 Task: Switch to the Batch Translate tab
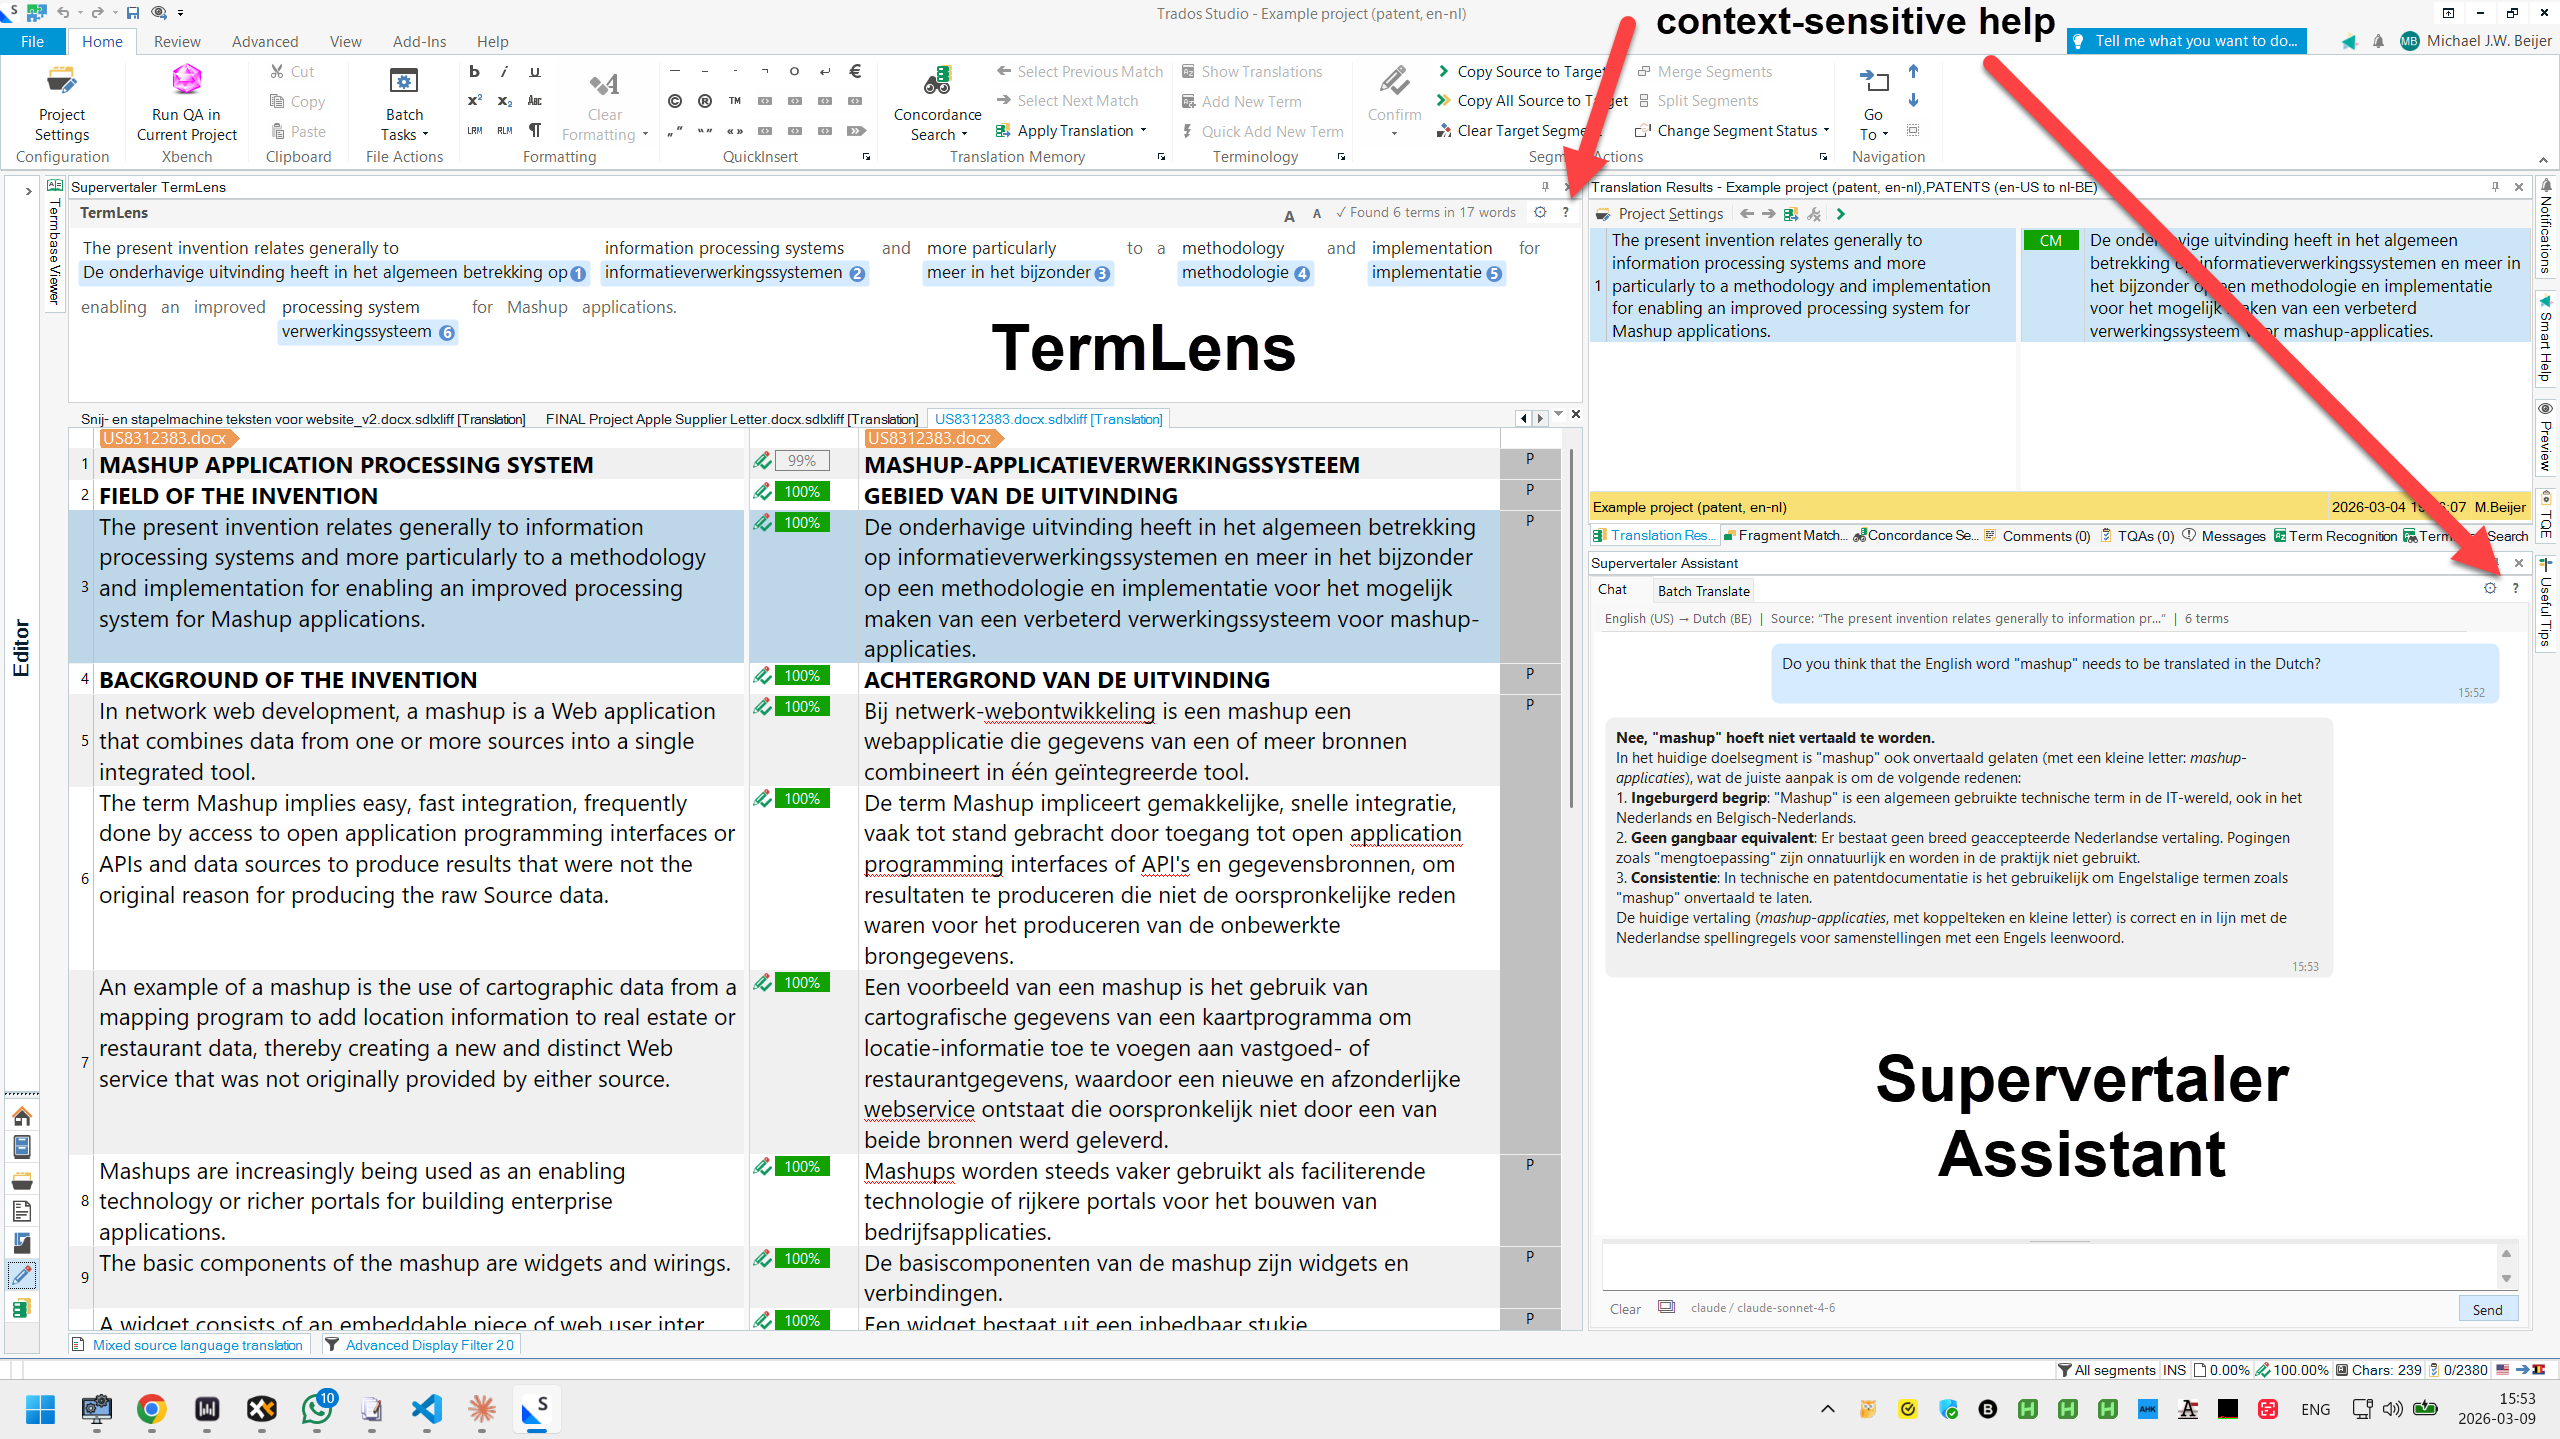pos(1702,590)
